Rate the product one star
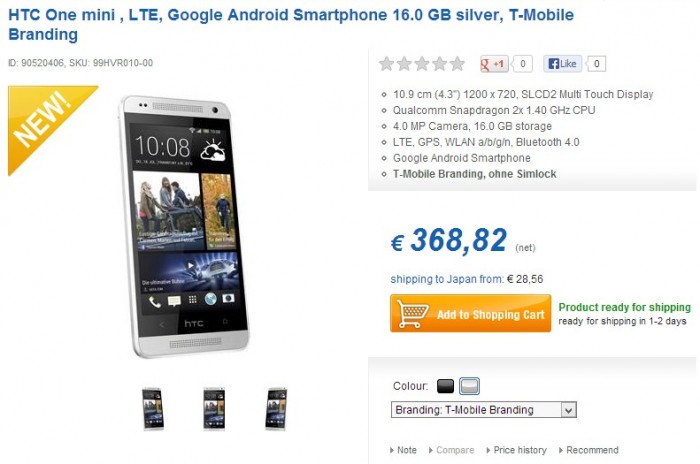 coord(387,64)
